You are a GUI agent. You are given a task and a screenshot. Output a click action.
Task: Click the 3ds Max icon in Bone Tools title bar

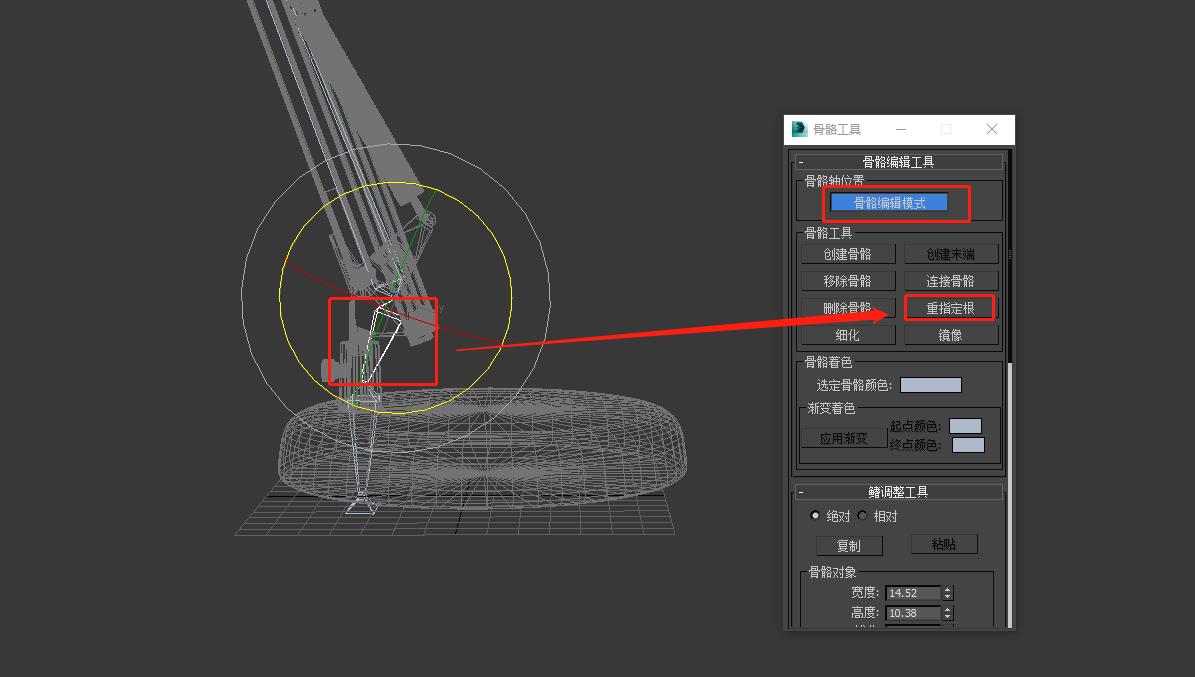[800, 129]
